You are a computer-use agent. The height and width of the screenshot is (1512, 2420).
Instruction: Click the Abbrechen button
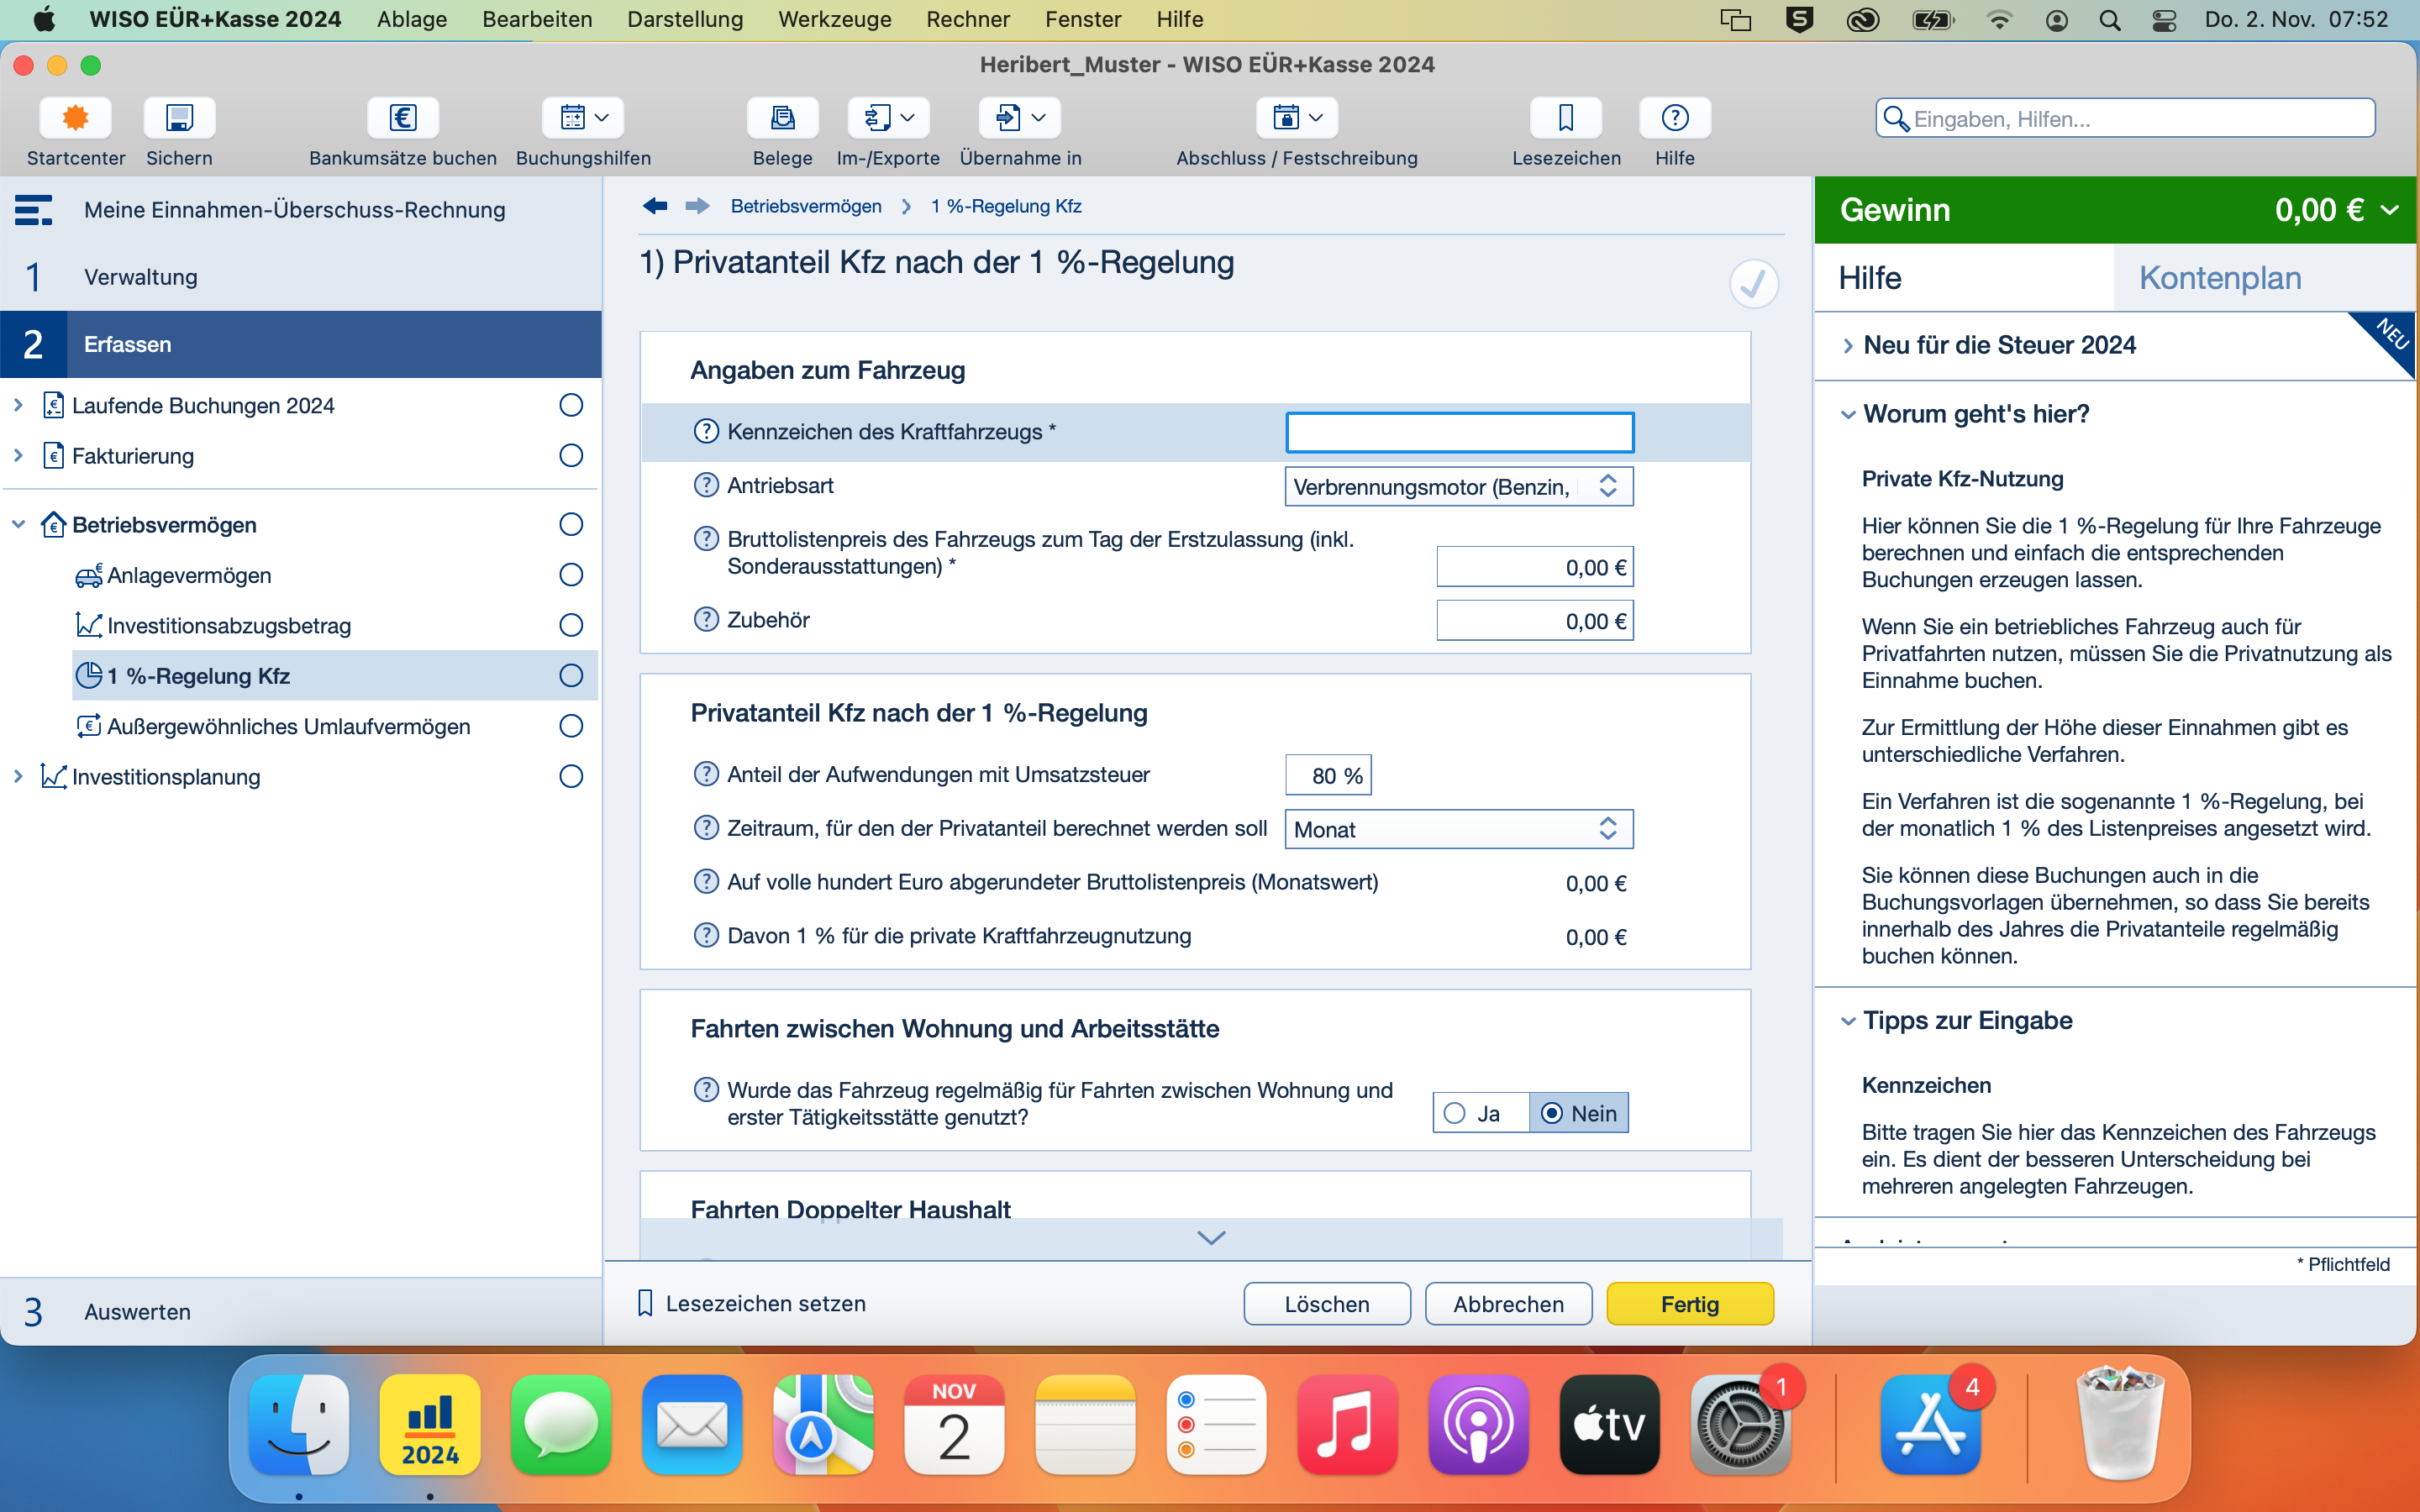[x=1508, y=1304]
